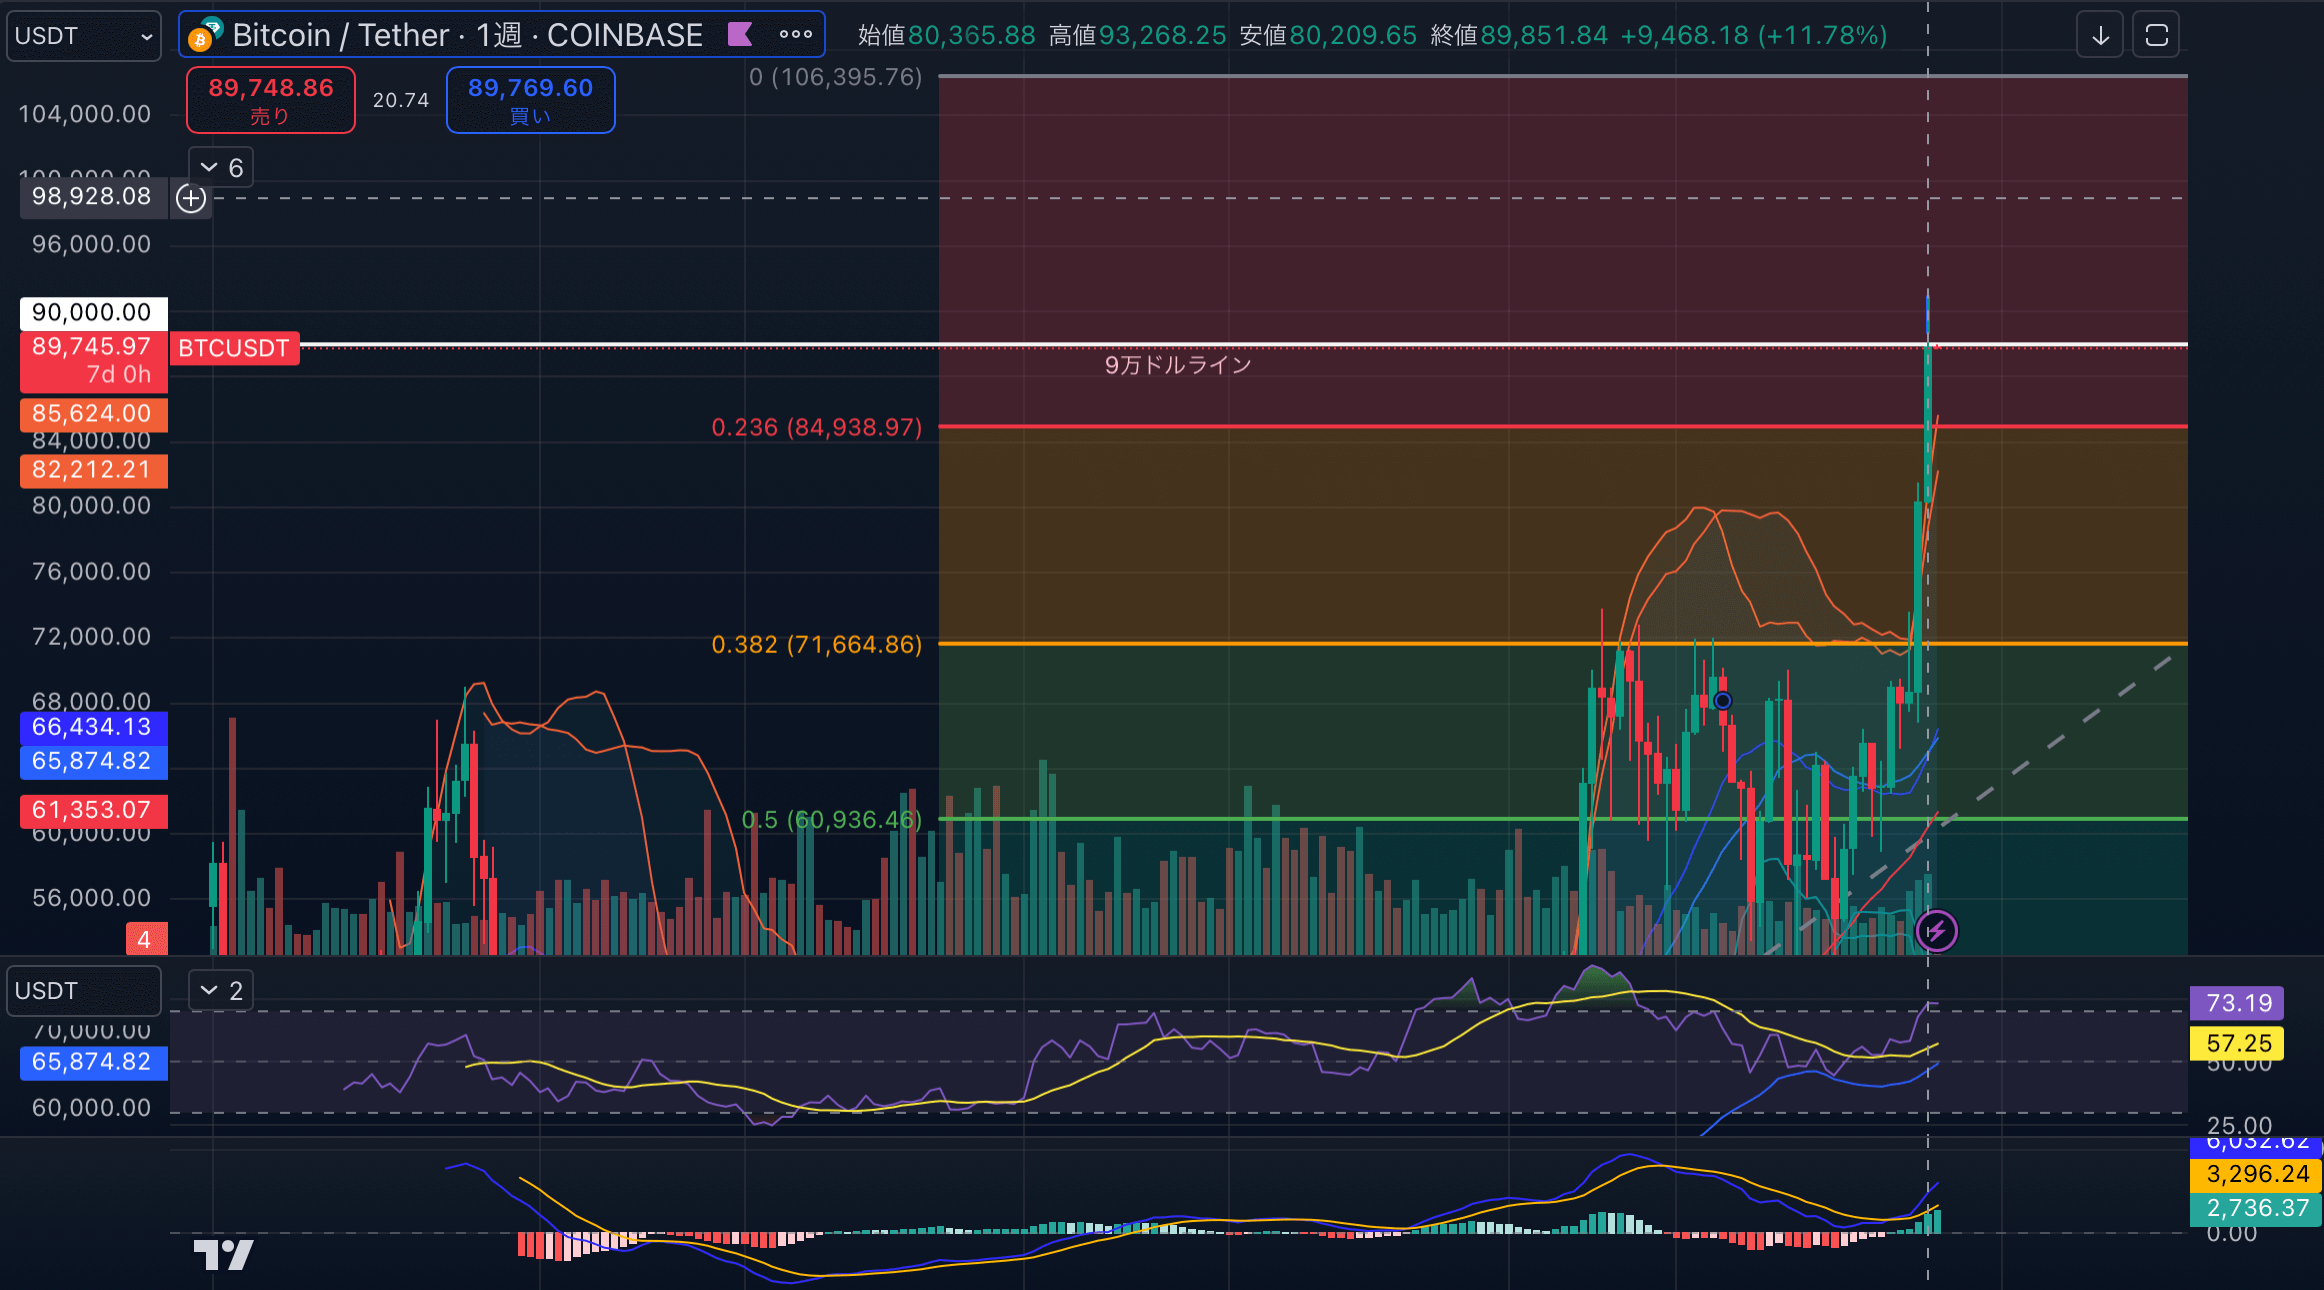The width and height of the screenshot is (2324, 1290).
Task: Click the purple lightning bolt icon
Action: pyautogui.click(x=1937, y=931)
